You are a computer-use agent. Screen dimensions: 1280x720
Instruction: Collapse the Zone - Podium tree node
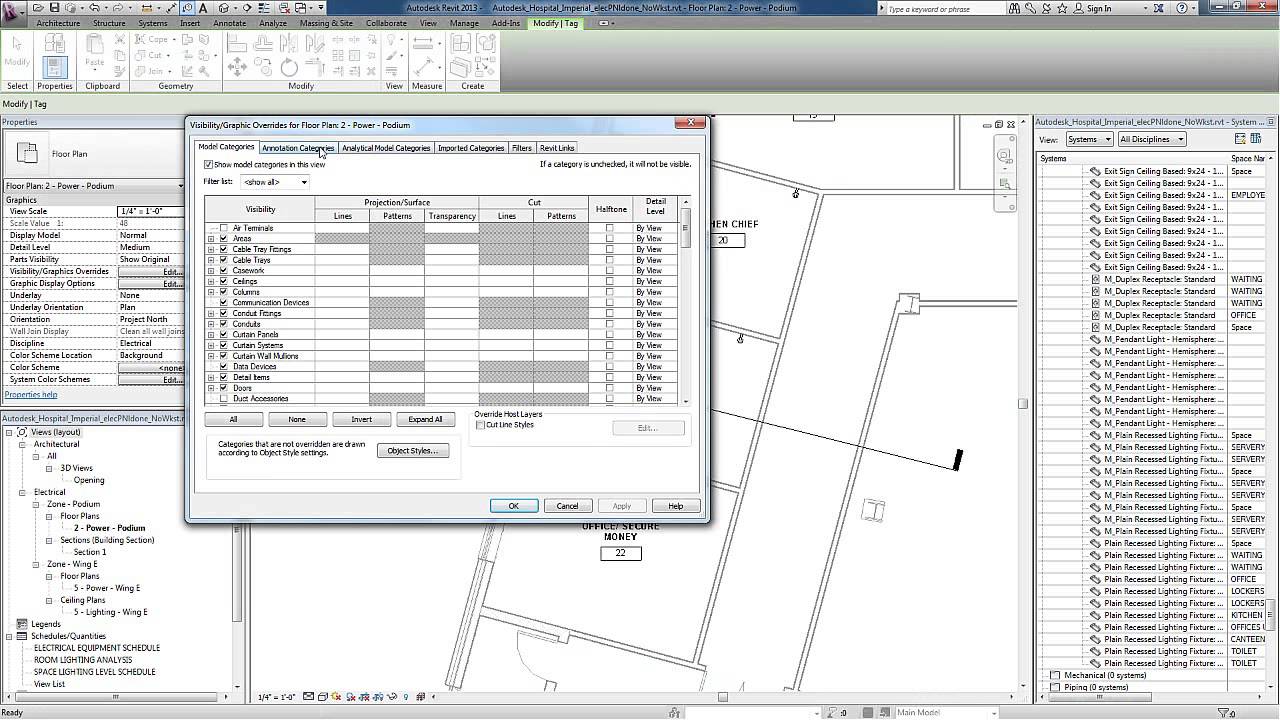(x=36, y=504)
